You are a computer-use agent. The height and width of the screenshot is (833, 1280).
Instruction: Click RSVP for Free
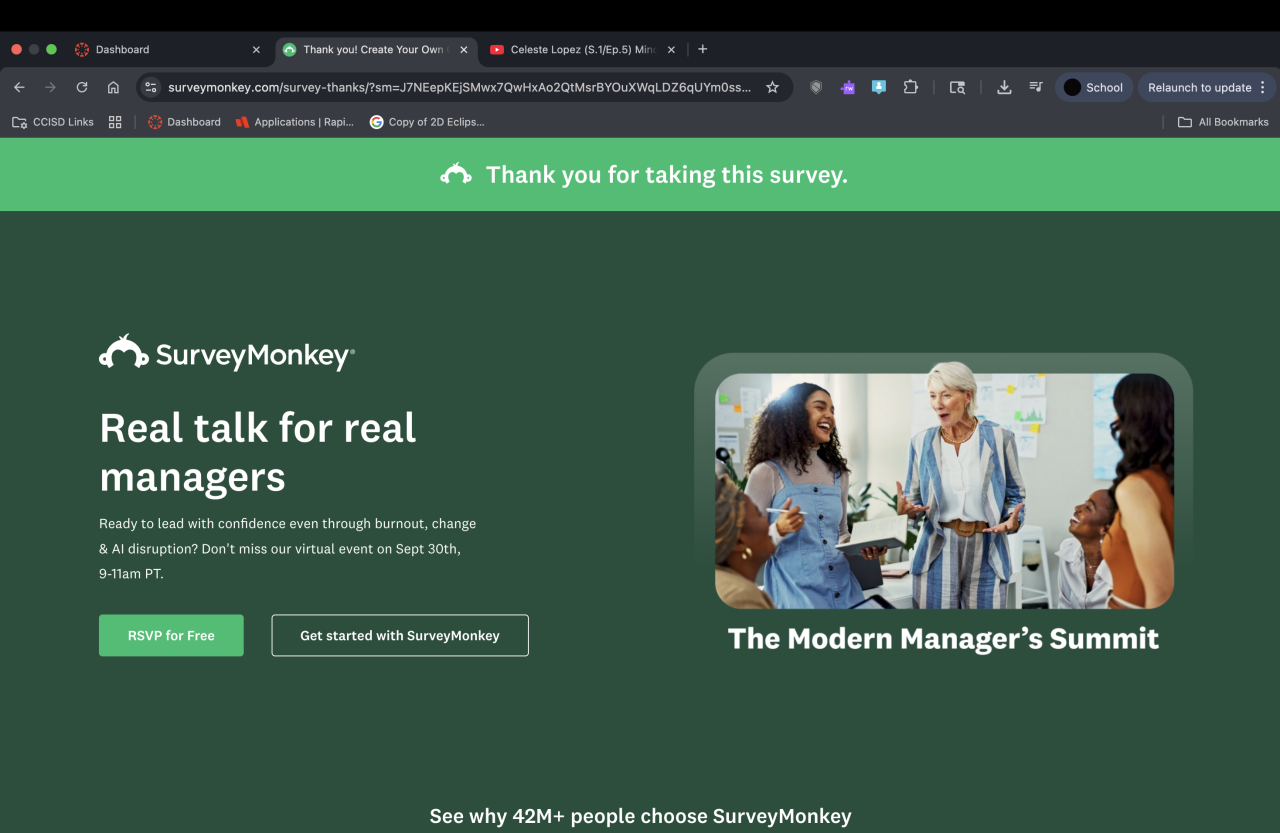[x=171, y=635]
